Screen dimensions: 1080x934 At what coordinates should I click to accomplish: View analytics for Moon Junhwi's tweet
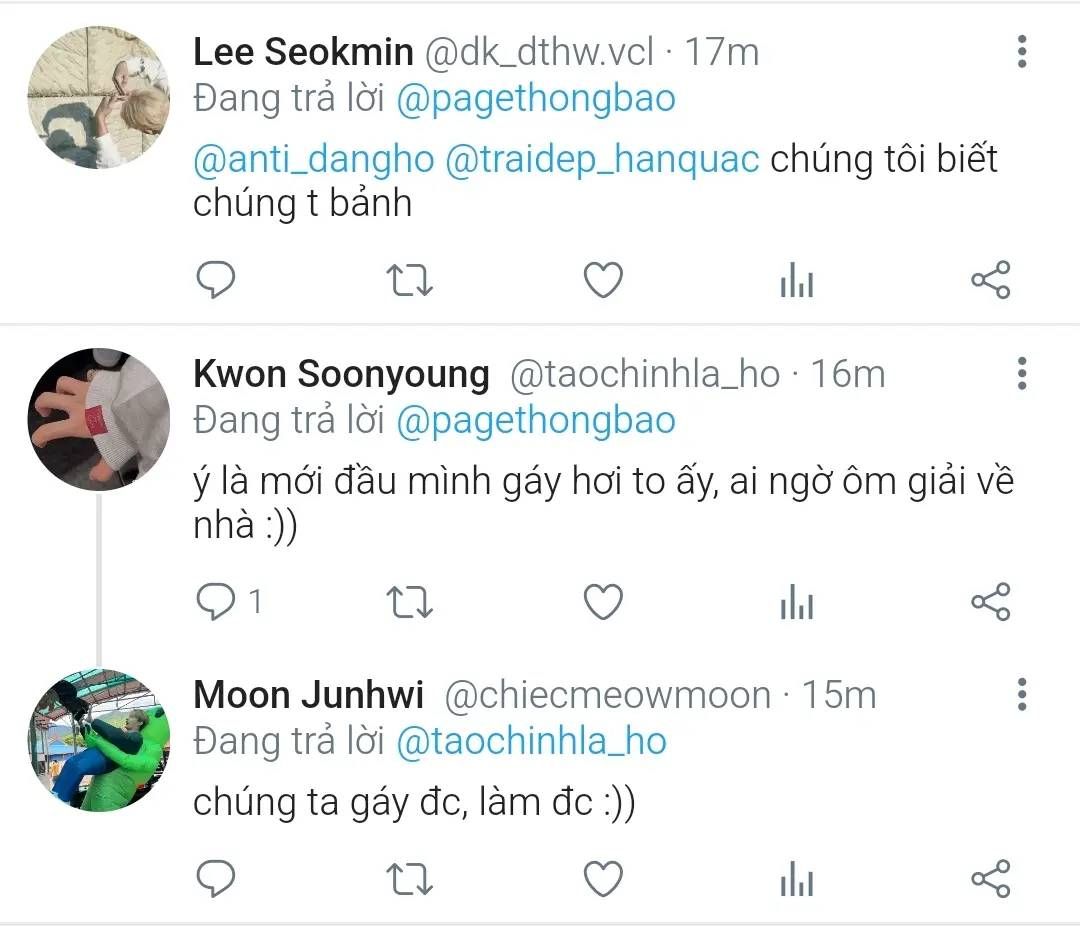point(797,881)
